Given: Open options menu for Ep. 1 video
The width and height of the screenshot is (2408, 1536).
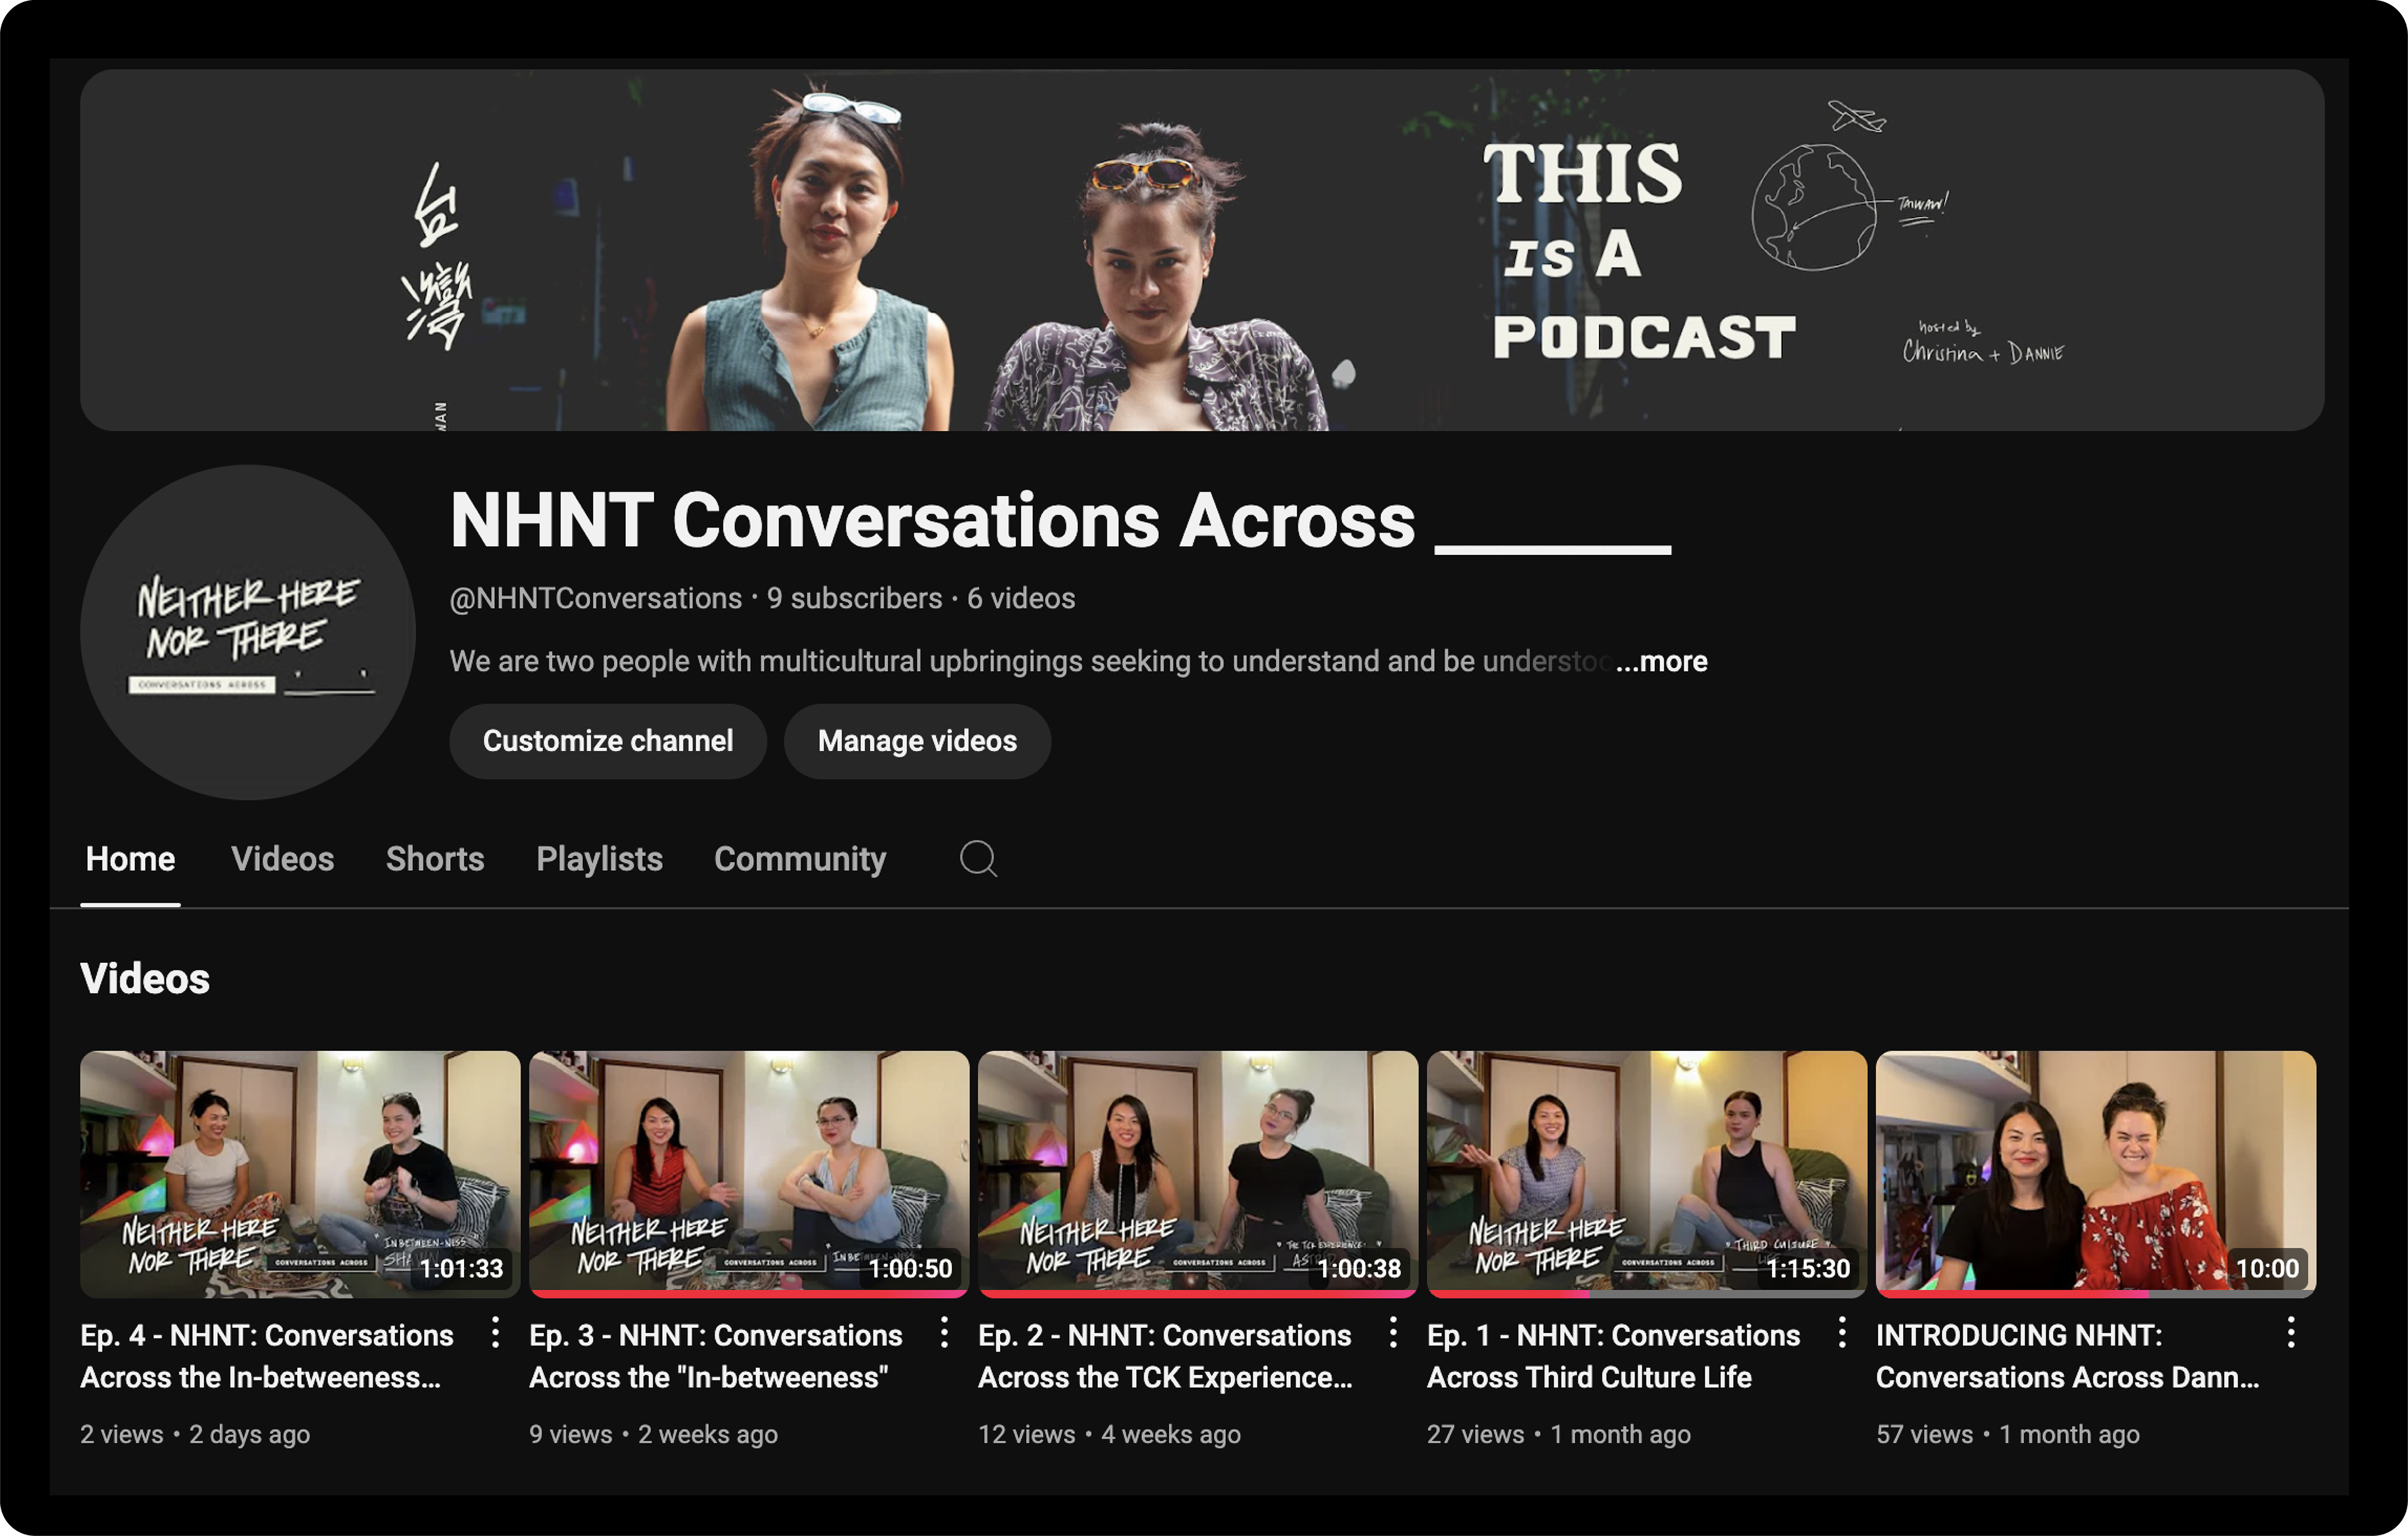Looking at the screenshot, I should click(1842, 1332).
